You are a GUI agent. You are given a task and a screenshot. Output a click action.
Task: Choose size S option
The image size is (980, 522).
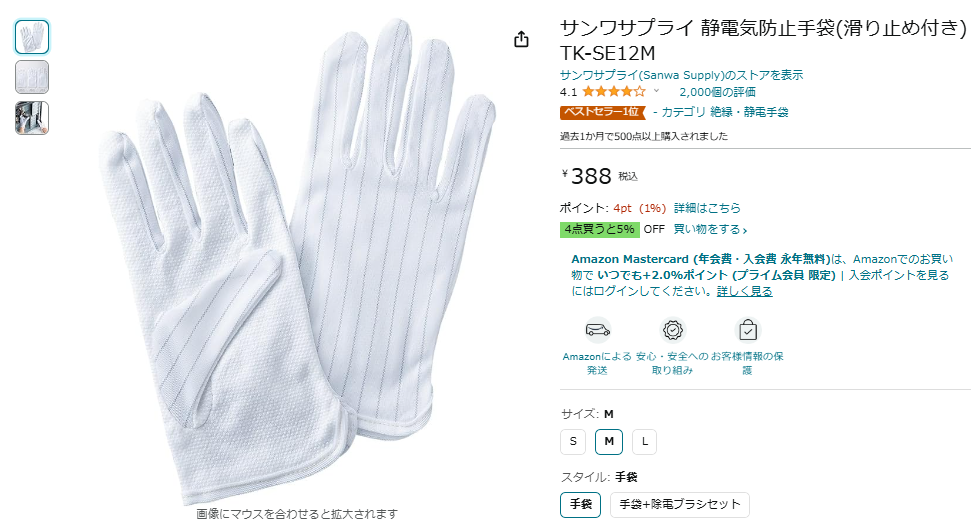pos(572,442)
